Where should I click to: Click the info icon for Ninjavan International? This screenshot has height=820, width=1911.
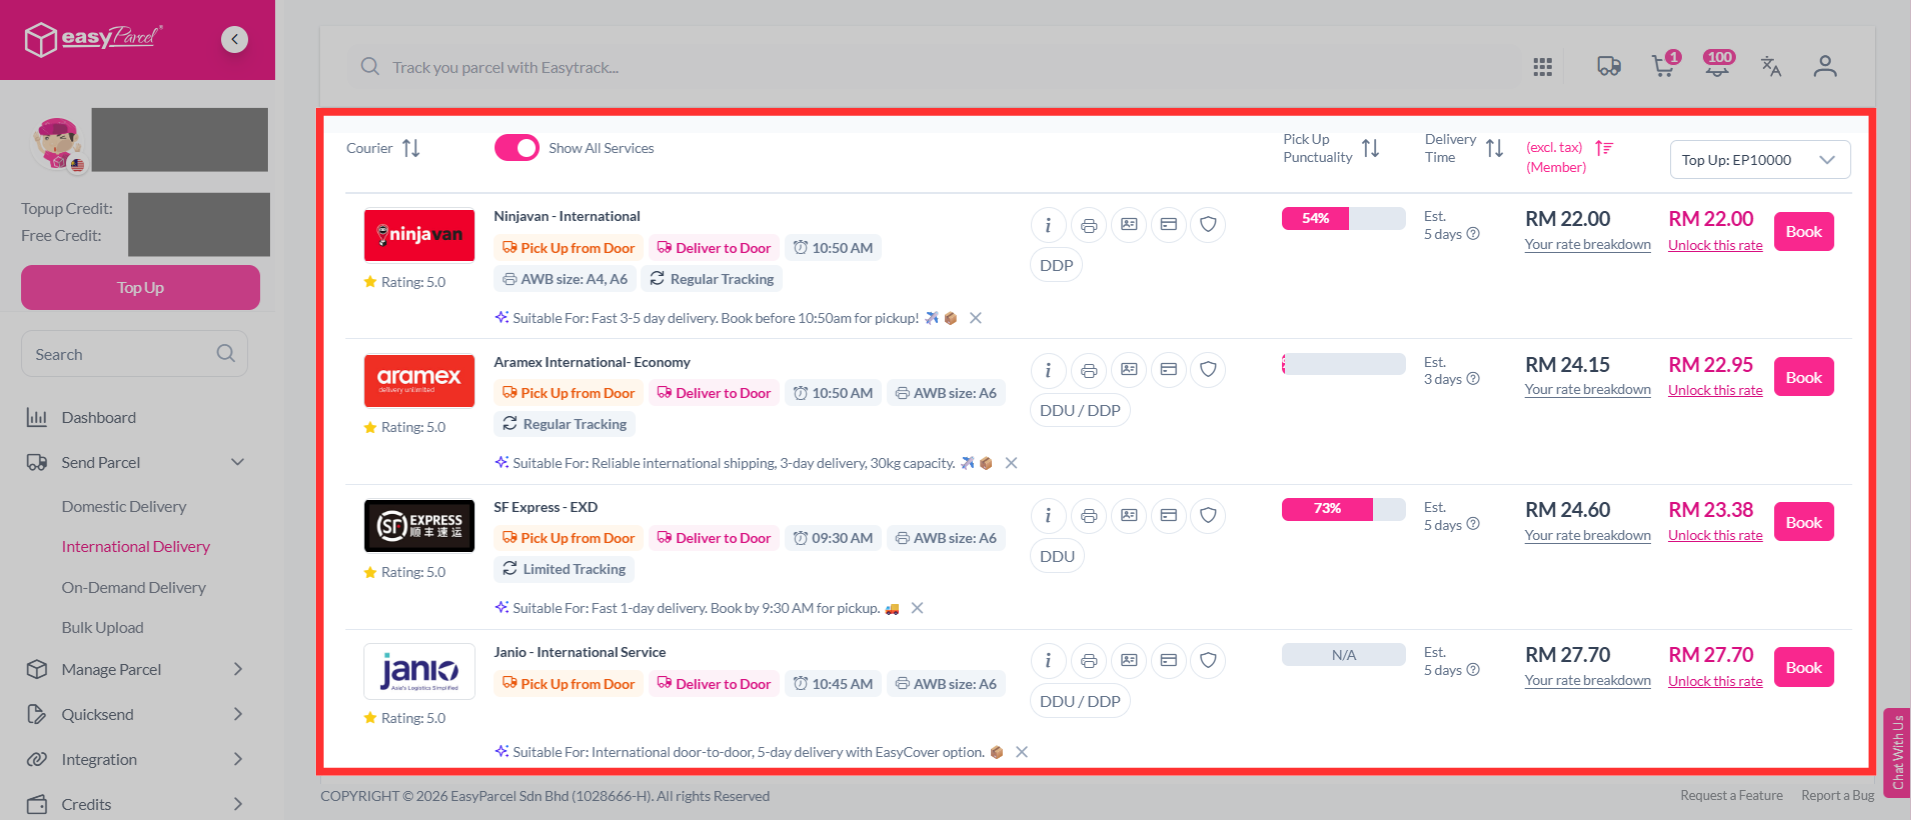coord(1048,225)
